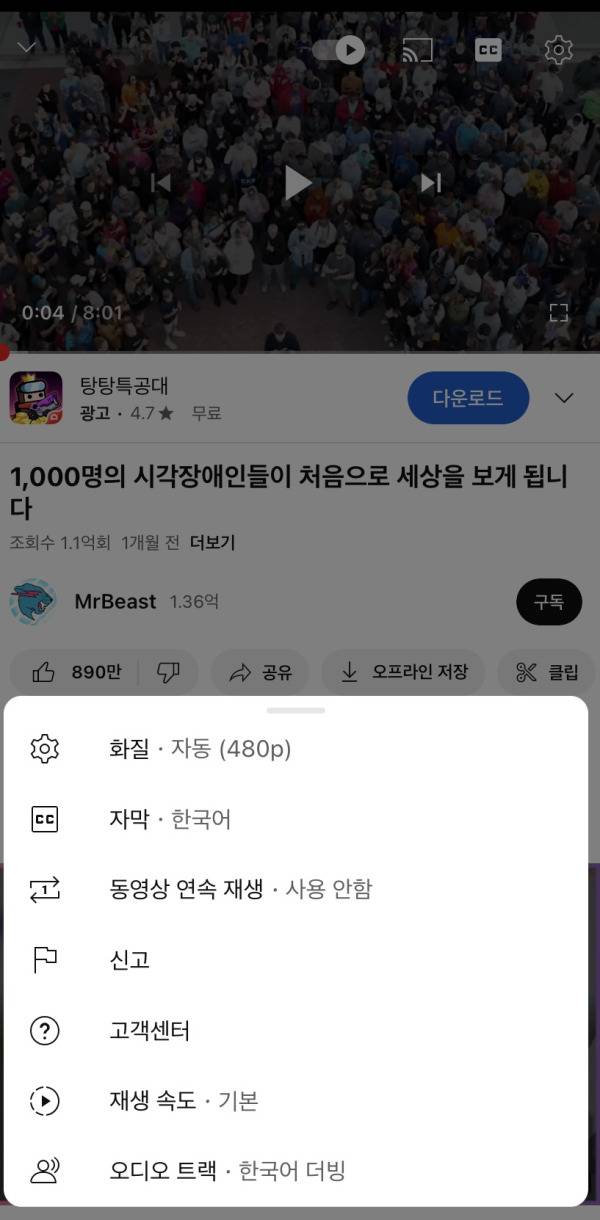Play the video with the center play button
600x1220 pixels.
coord(298,183)
